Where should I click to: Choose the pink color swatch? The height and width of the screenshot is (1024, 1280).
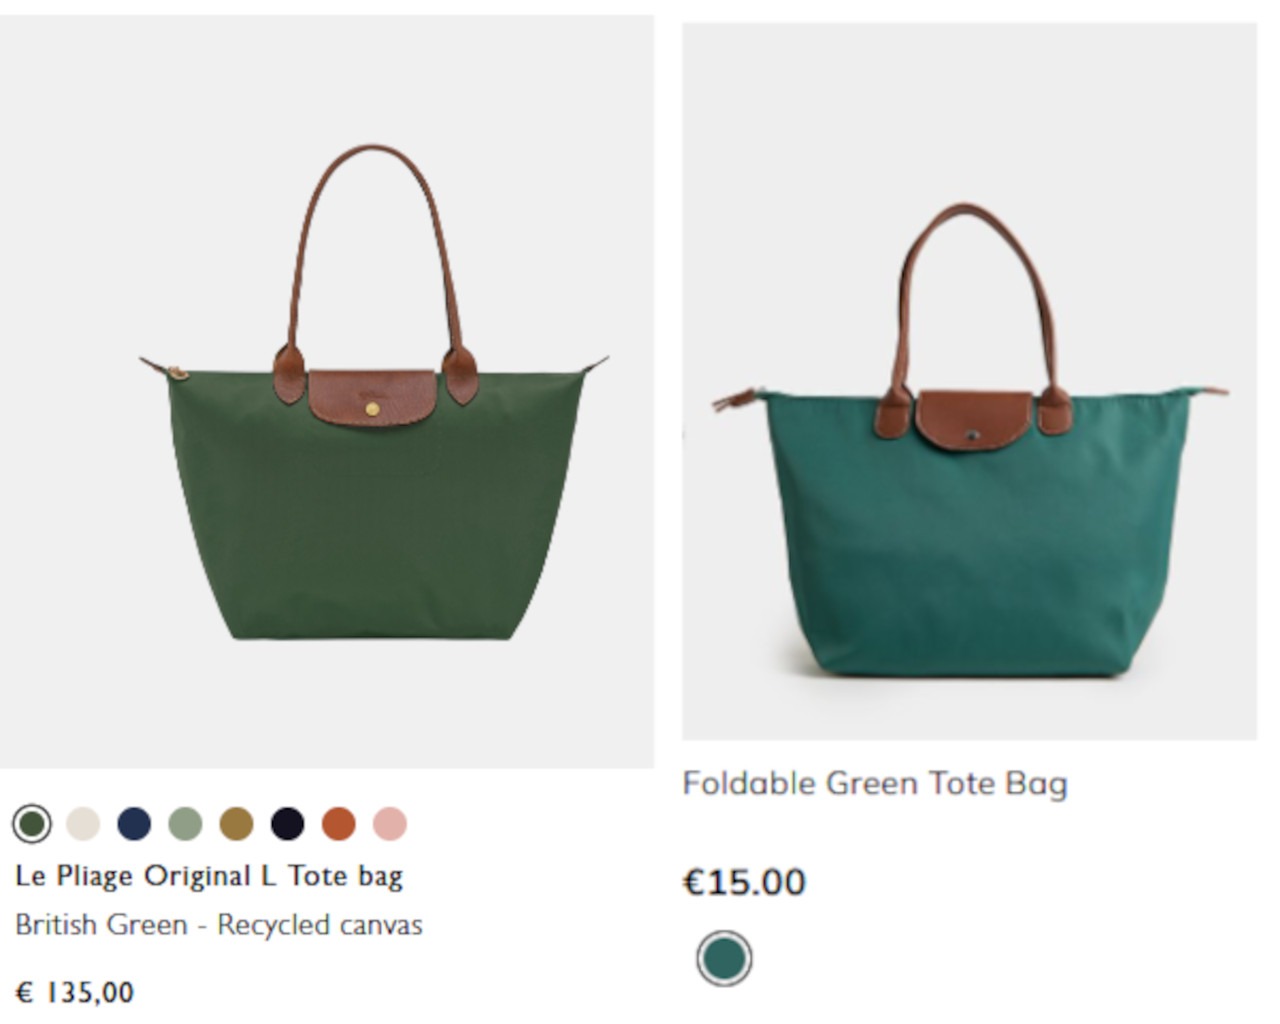click(390, 824)
